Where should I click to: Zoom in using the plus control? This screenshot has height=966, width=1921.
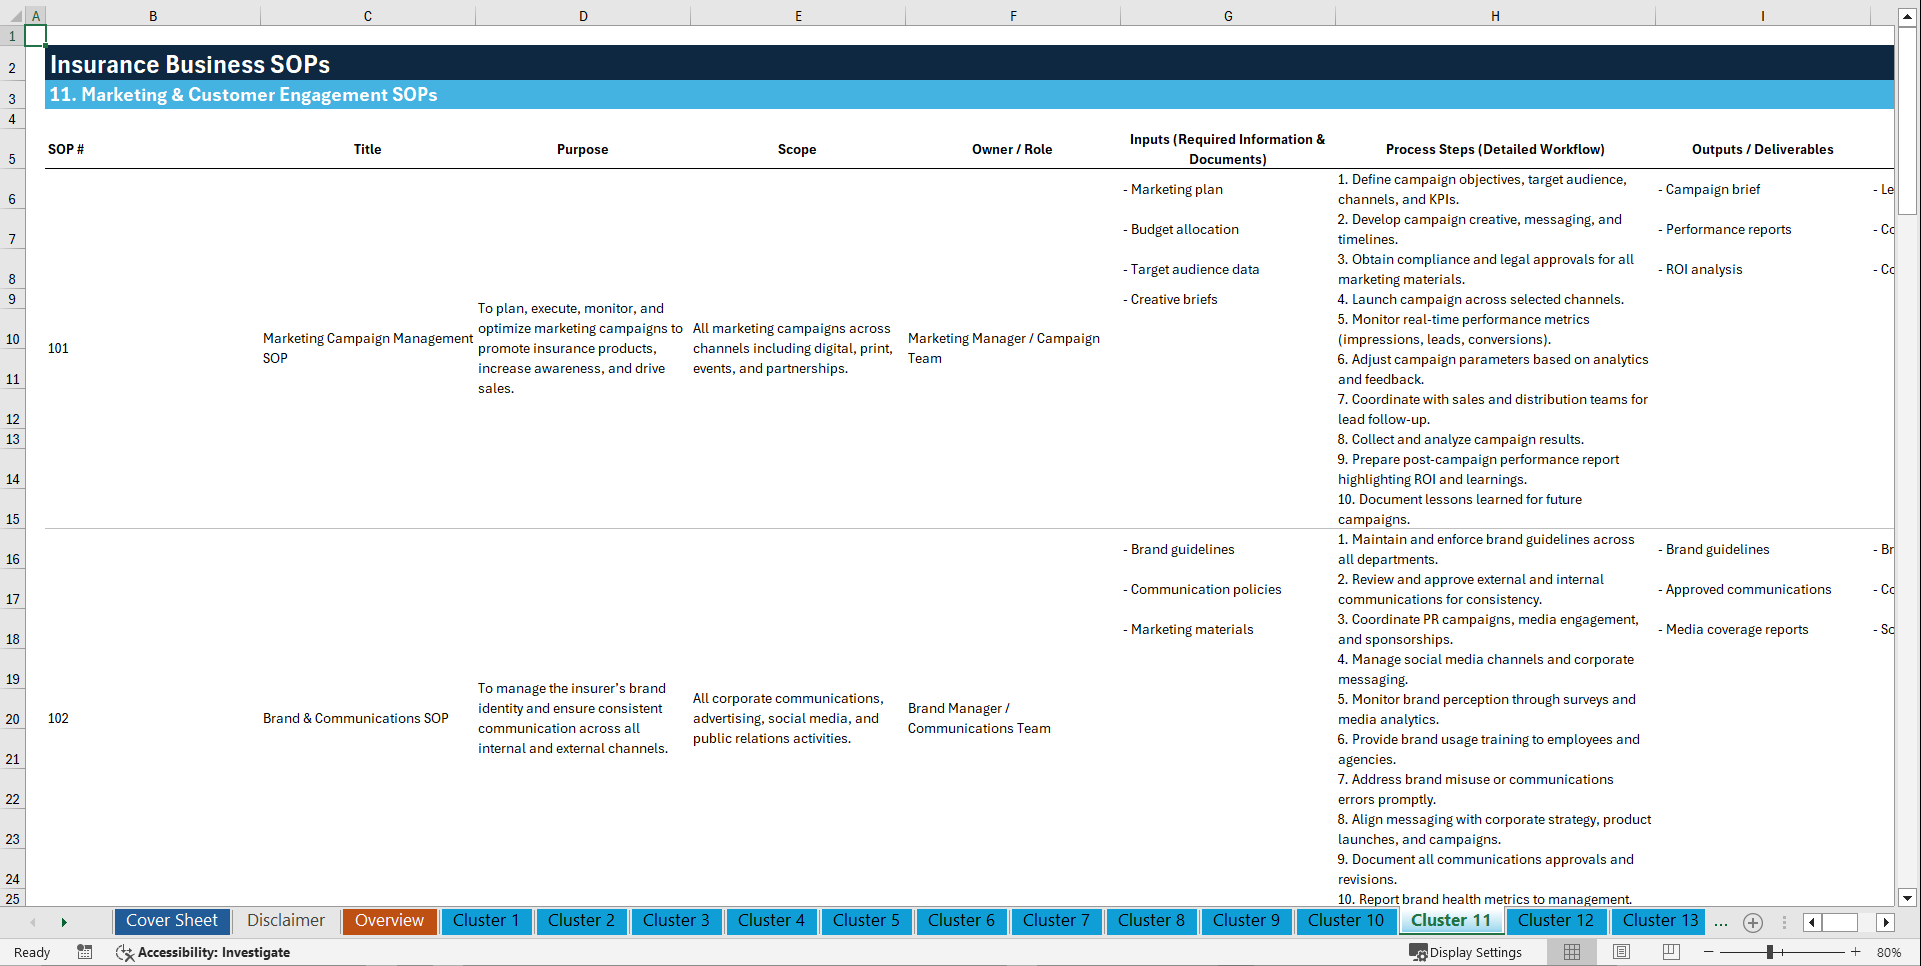(1855, 952)
